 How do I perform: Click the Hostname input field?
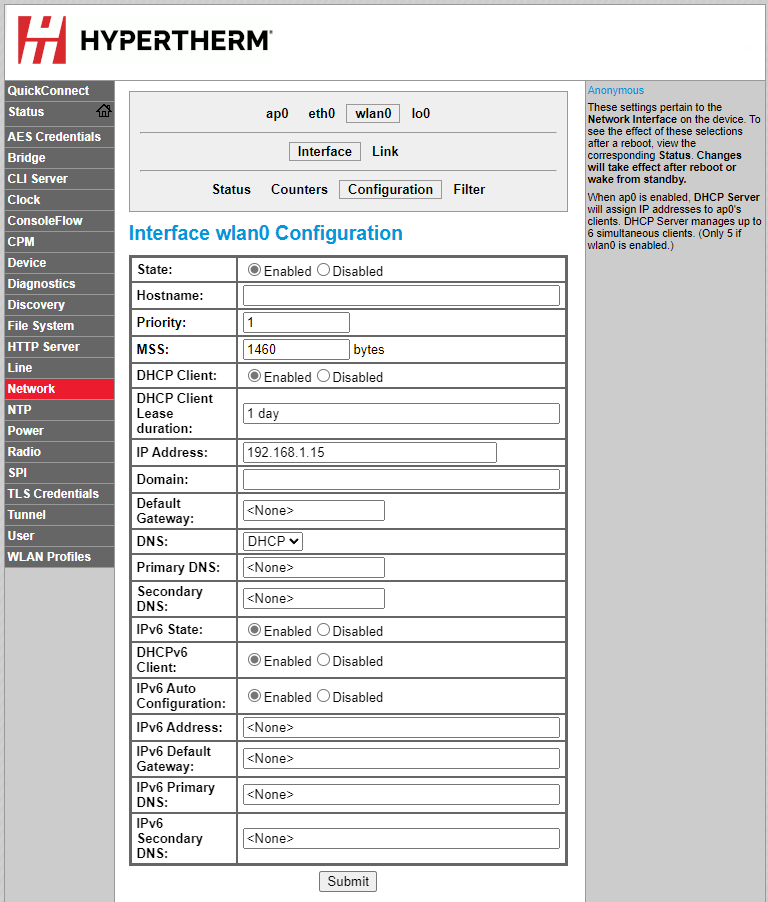[401, 296]
